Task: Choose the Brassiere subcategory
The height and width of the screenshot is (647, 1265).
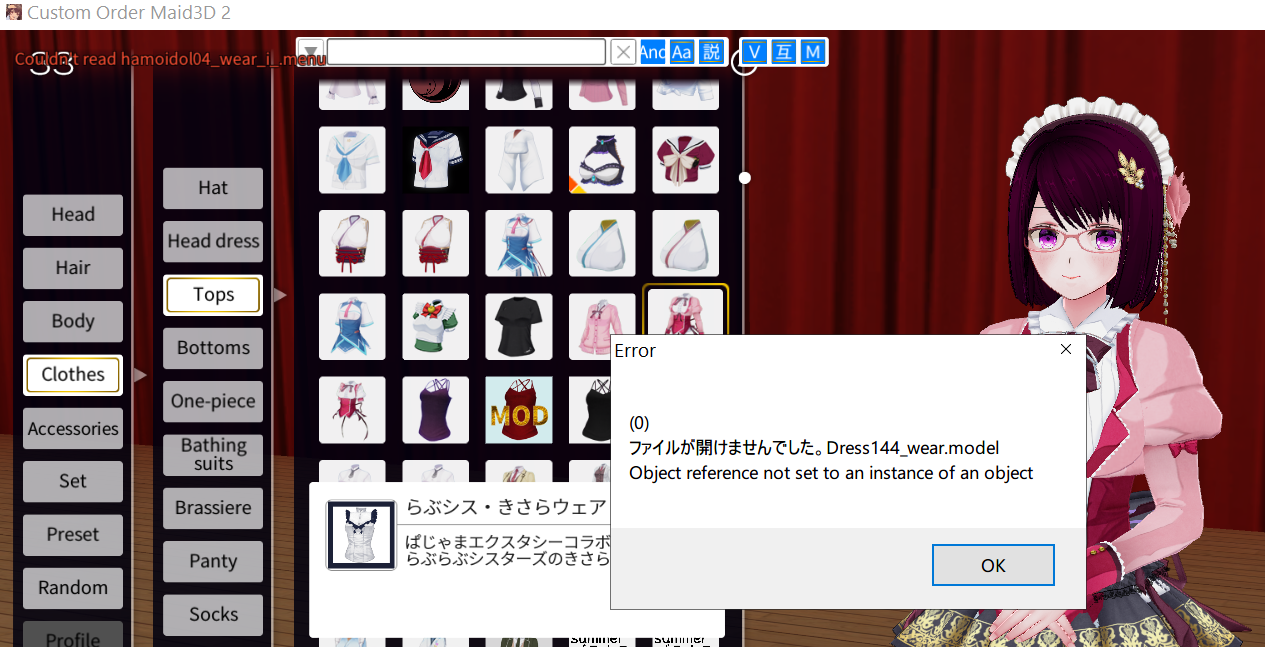Action: (x=213, y=508)
